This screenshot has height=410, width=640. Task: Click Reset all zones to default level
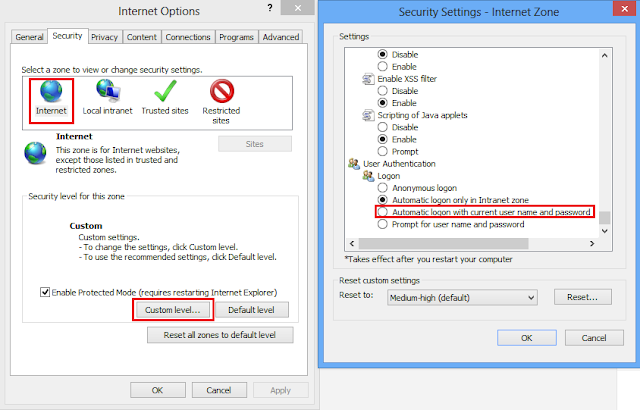[x=220, y=335]
